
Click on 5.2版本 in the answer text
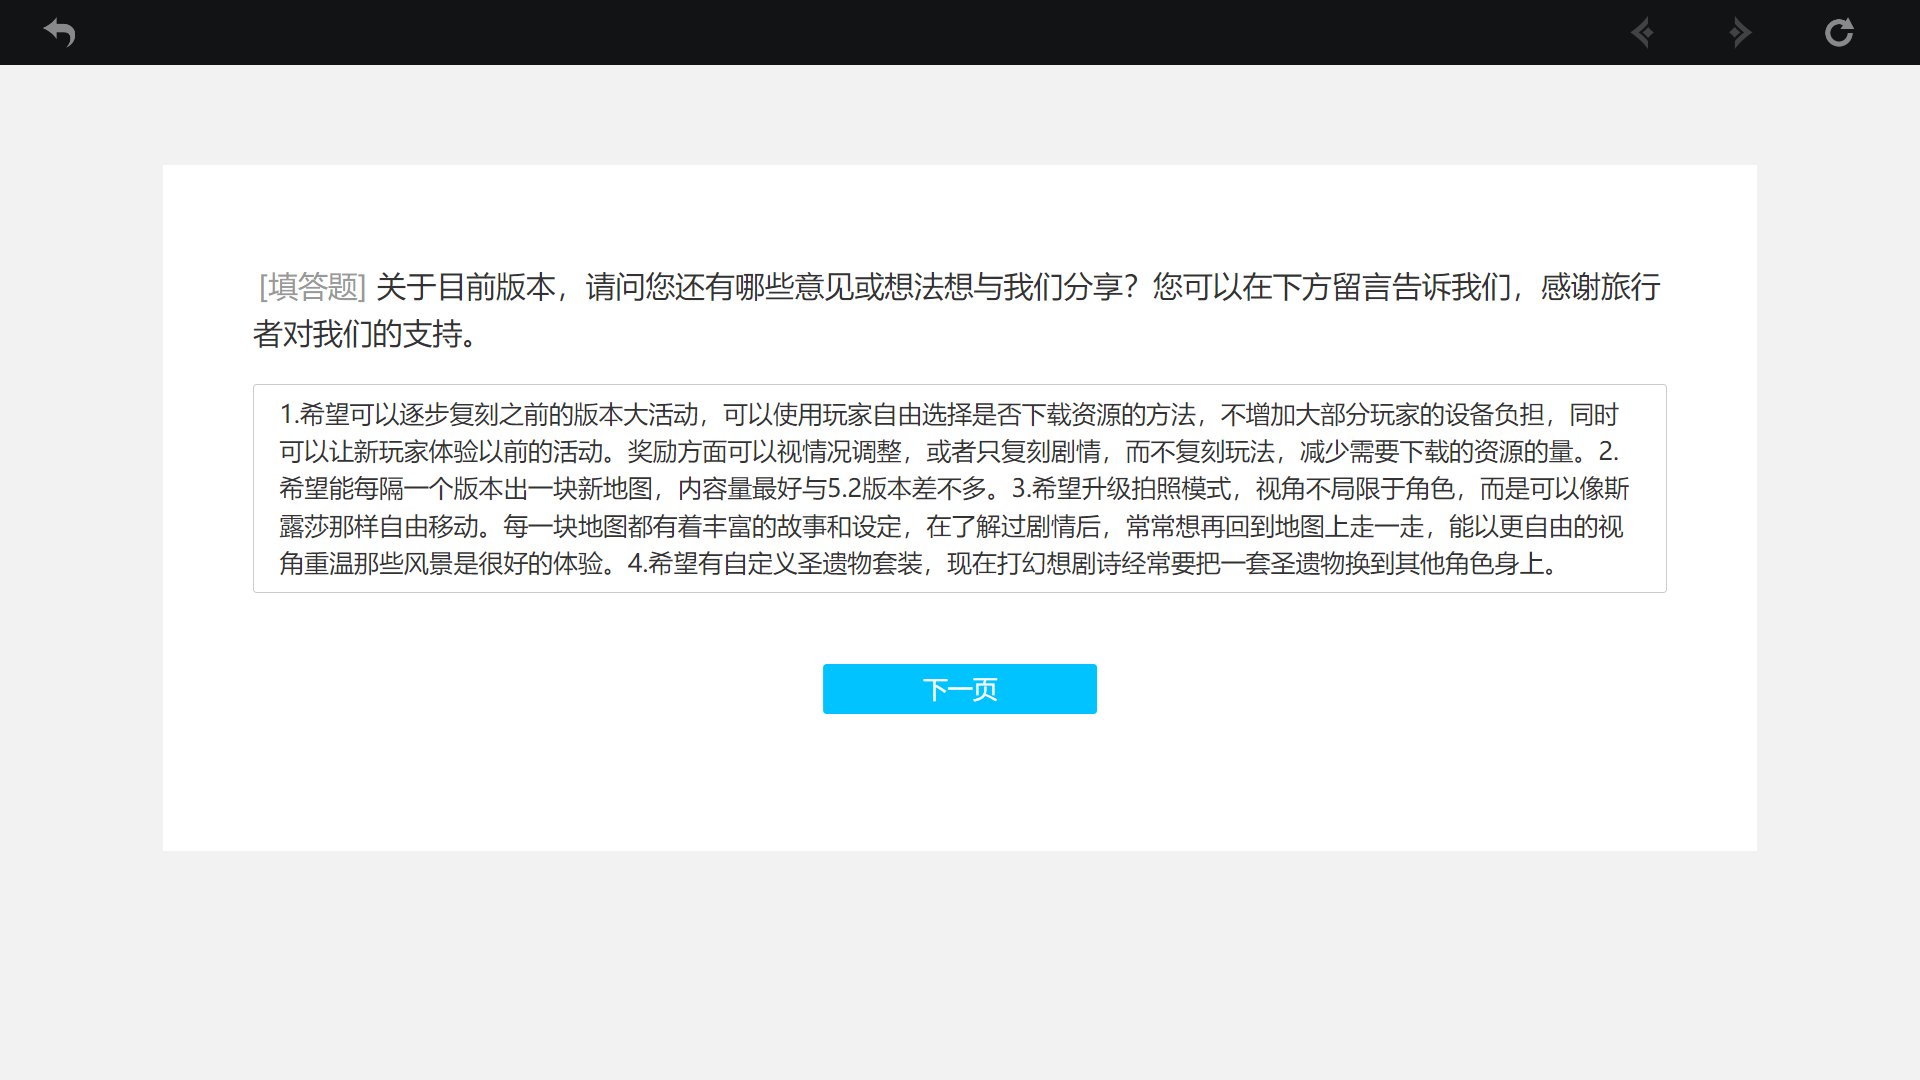[x=868, y=489]
